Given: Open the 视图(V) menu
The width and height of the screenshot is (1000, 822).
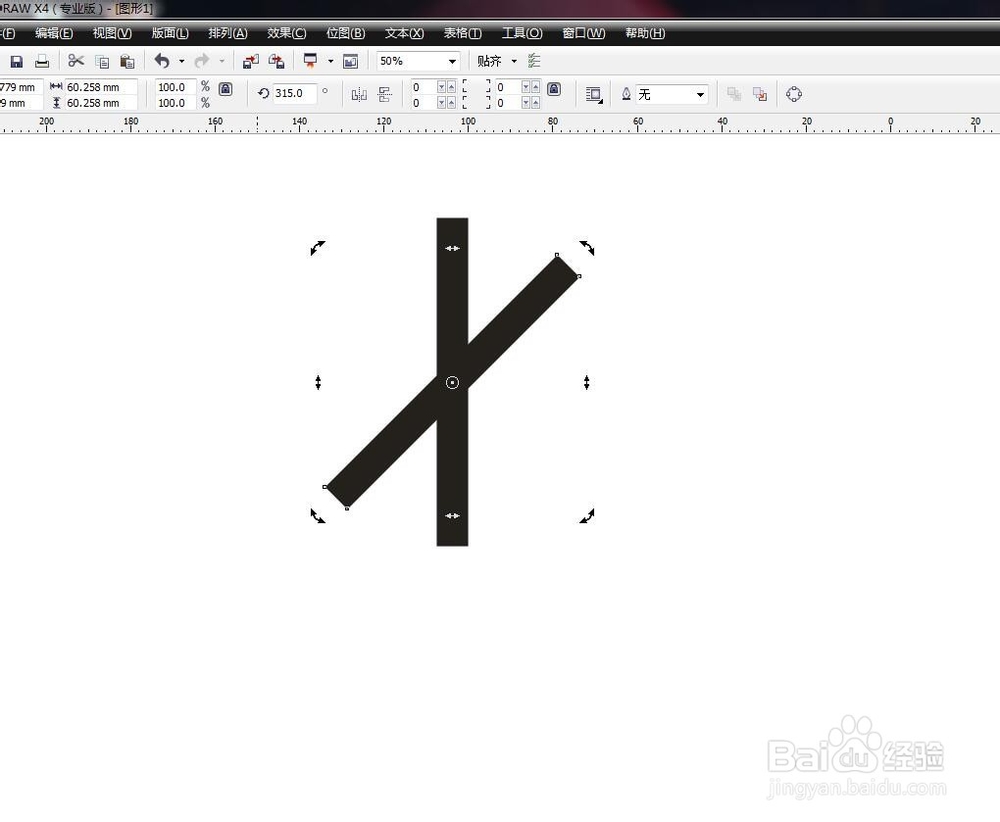Looking at the screenshot, I should [112, 33].
